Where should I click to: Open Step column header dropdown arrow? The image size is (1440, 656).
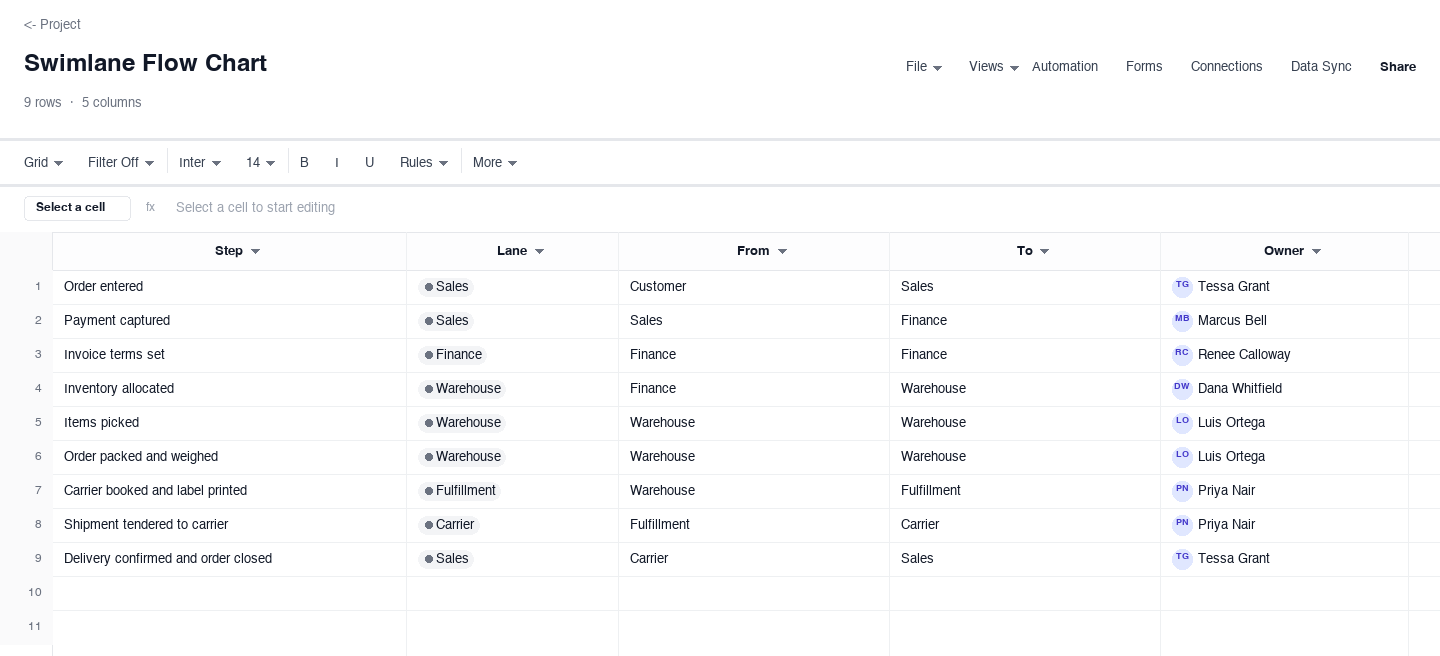tap(255, 252)
